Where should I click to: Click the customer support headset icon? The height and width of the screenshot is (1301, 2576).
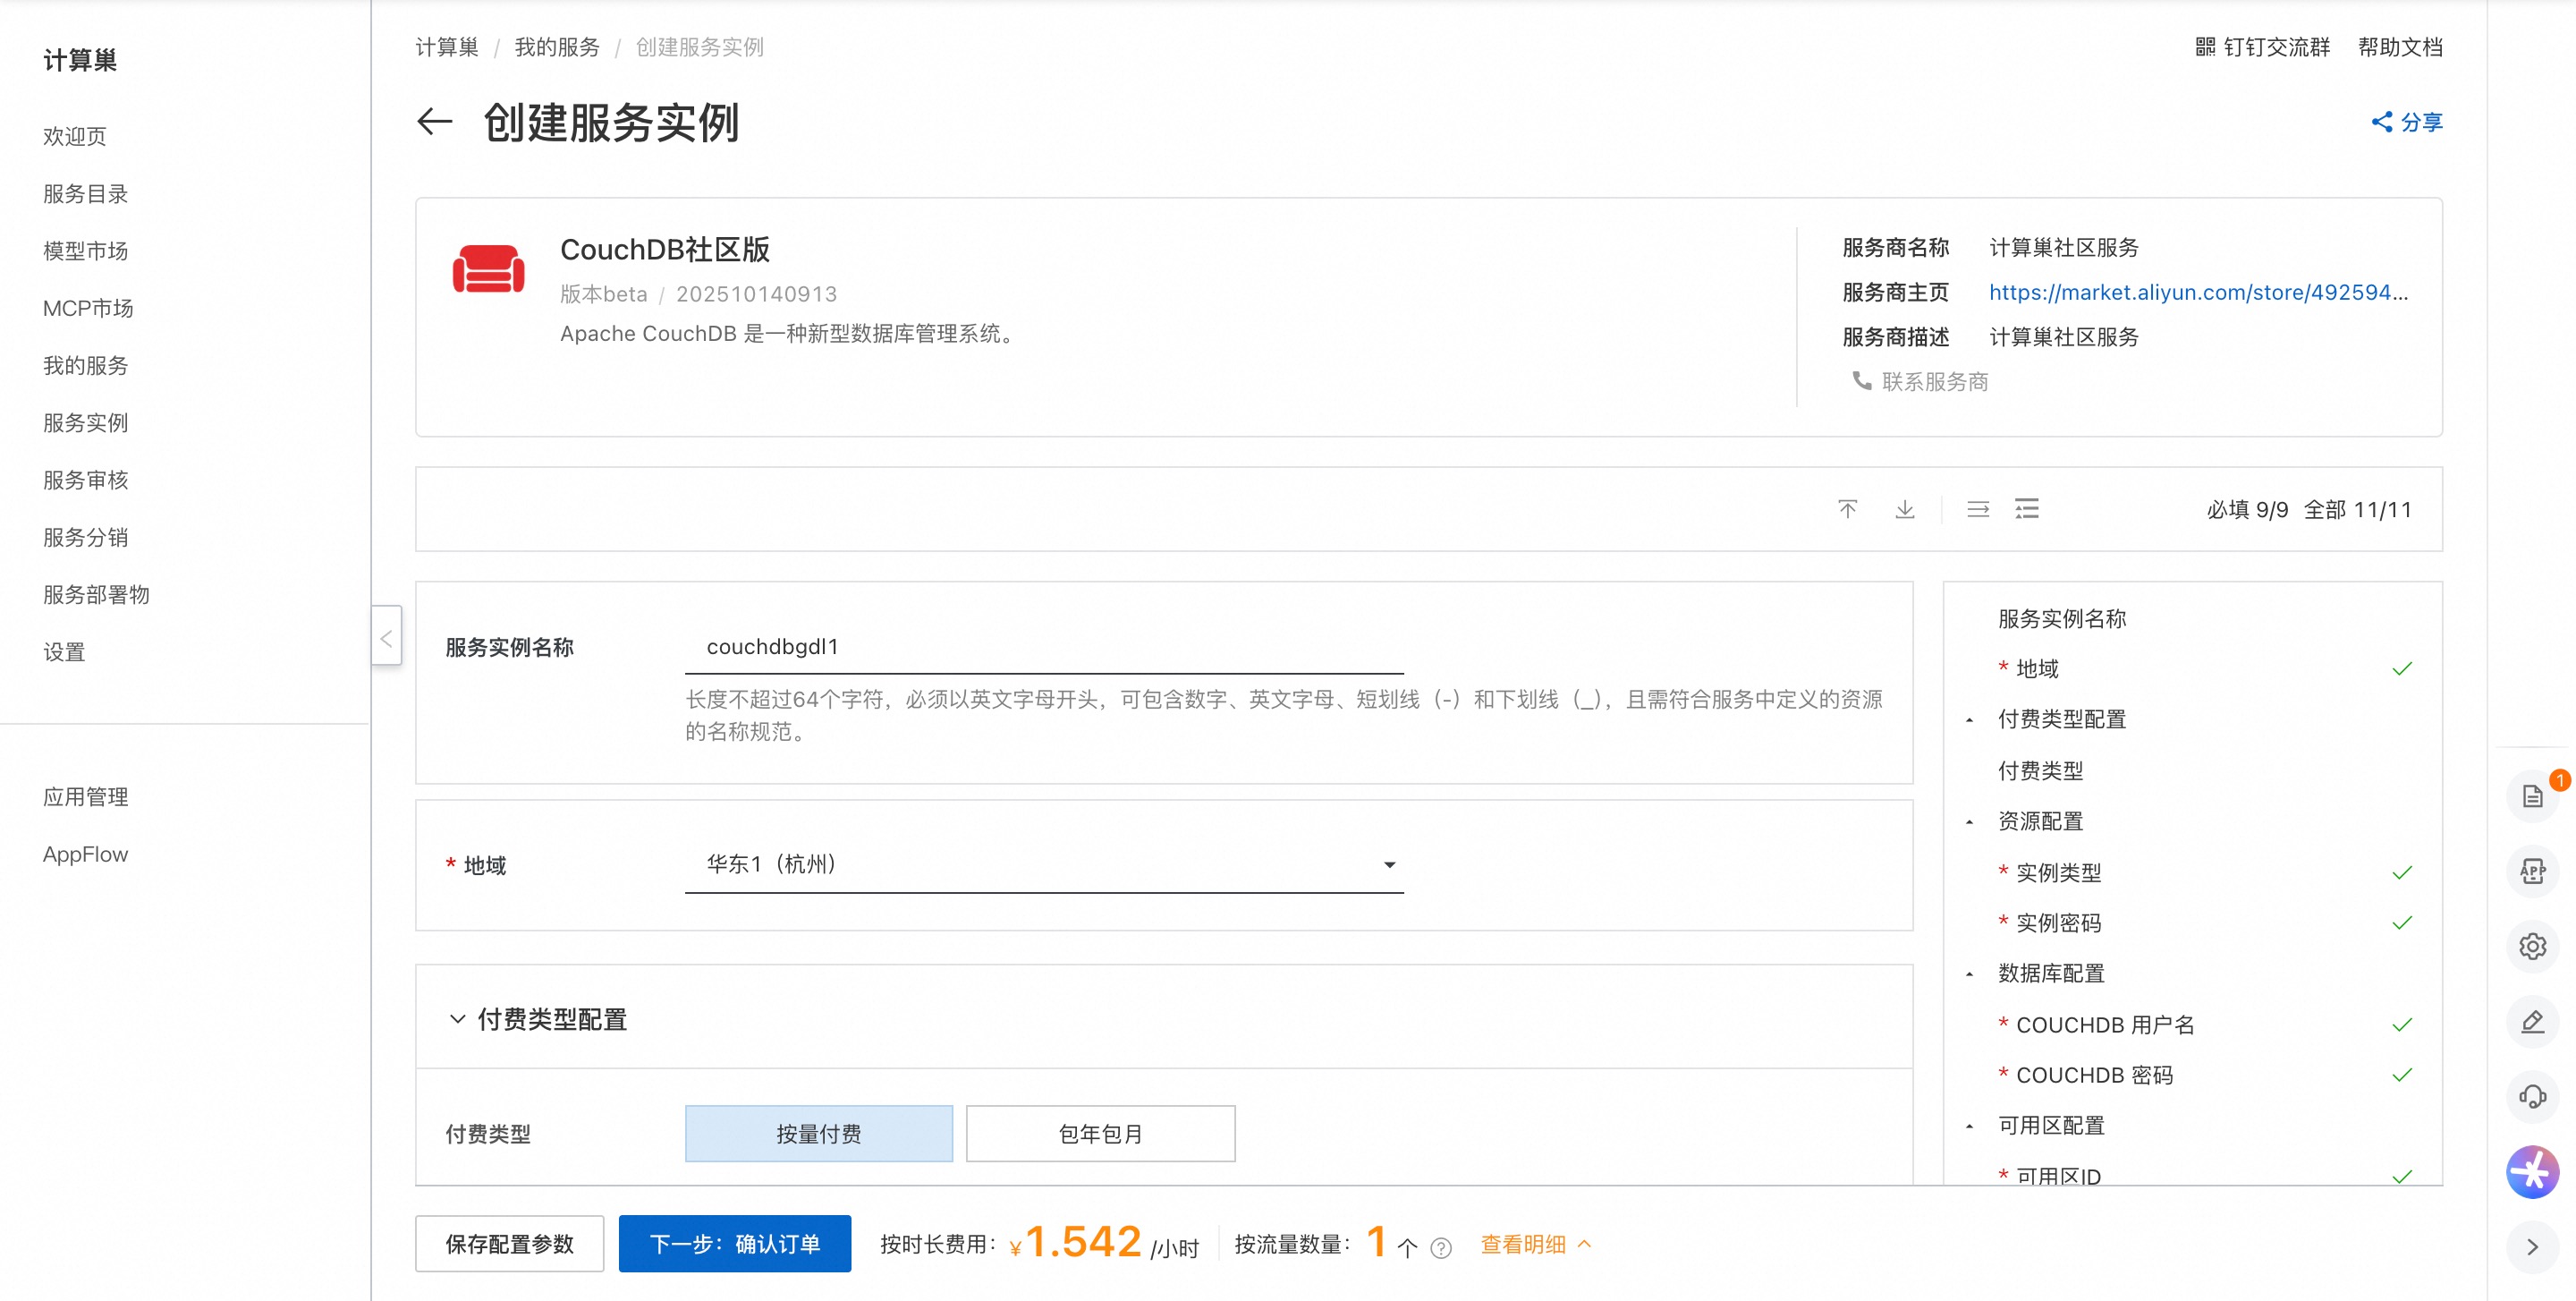[2531, 1096]
